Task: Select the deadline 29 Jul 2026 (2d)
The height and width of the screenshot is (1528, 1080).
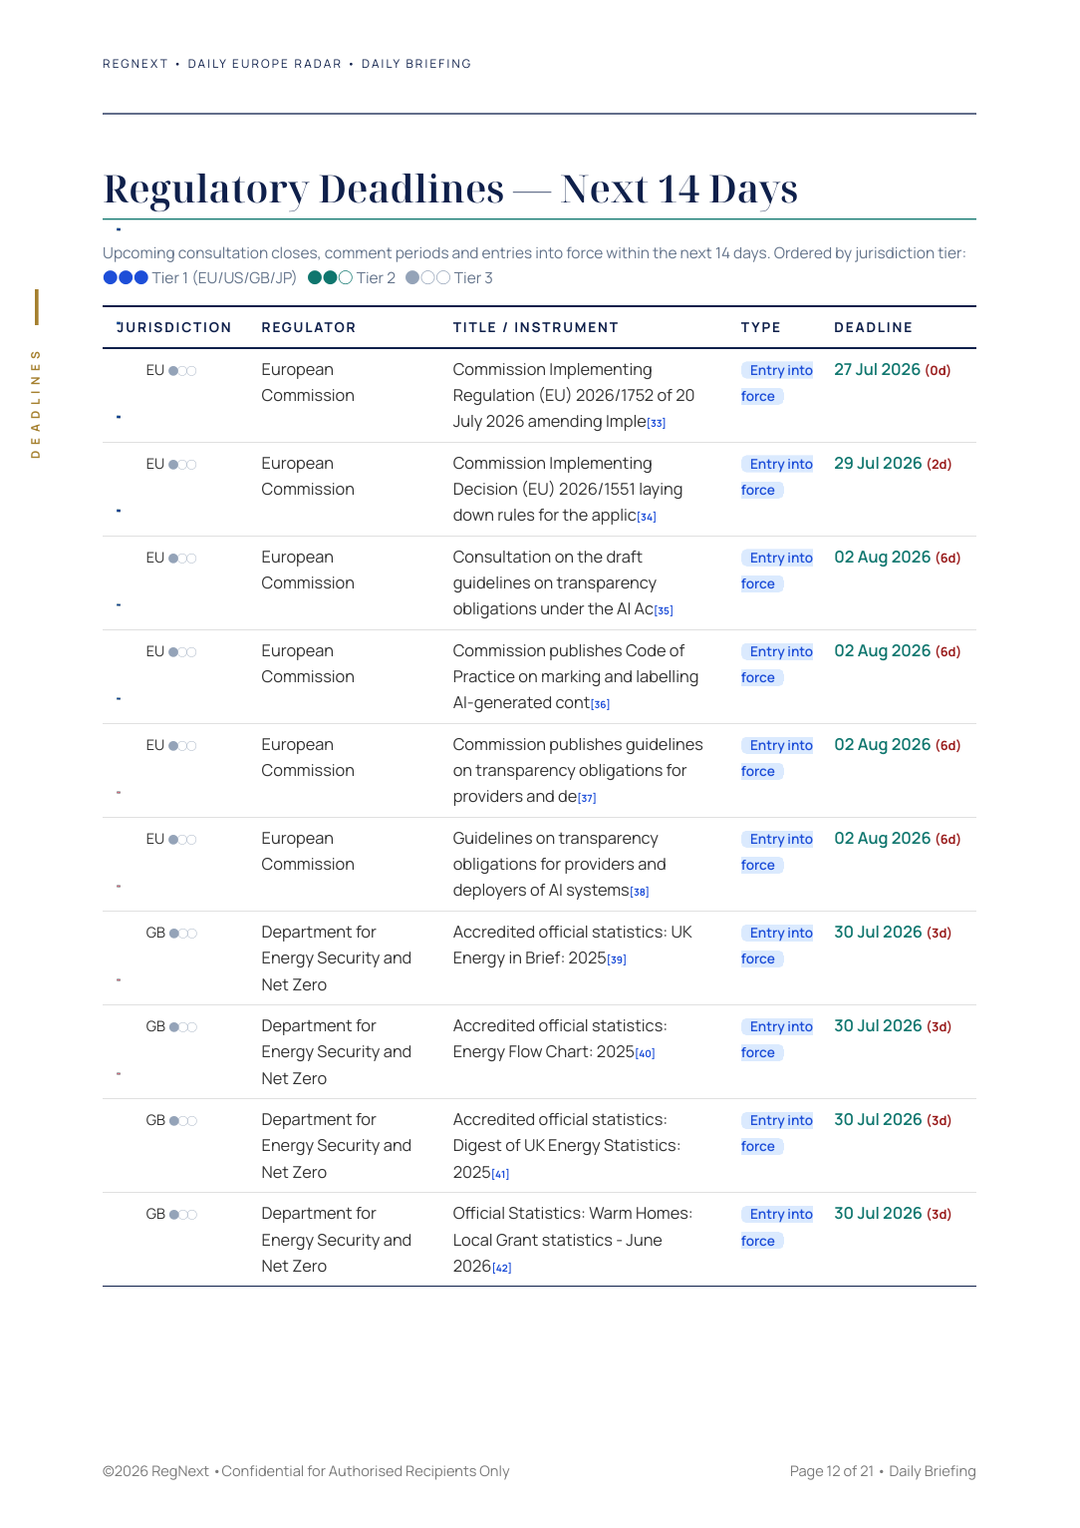Action: (893, 464)
